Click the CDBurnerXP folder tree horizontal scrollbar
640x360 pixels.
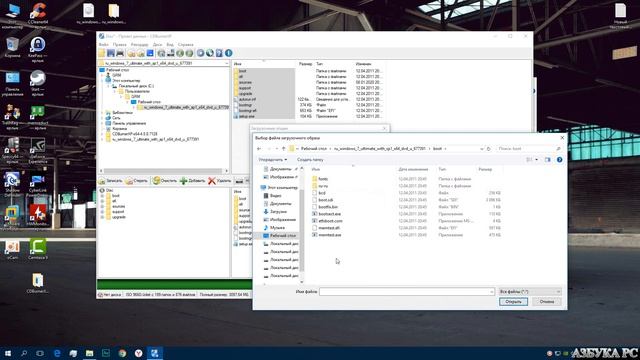click(164, 171)
